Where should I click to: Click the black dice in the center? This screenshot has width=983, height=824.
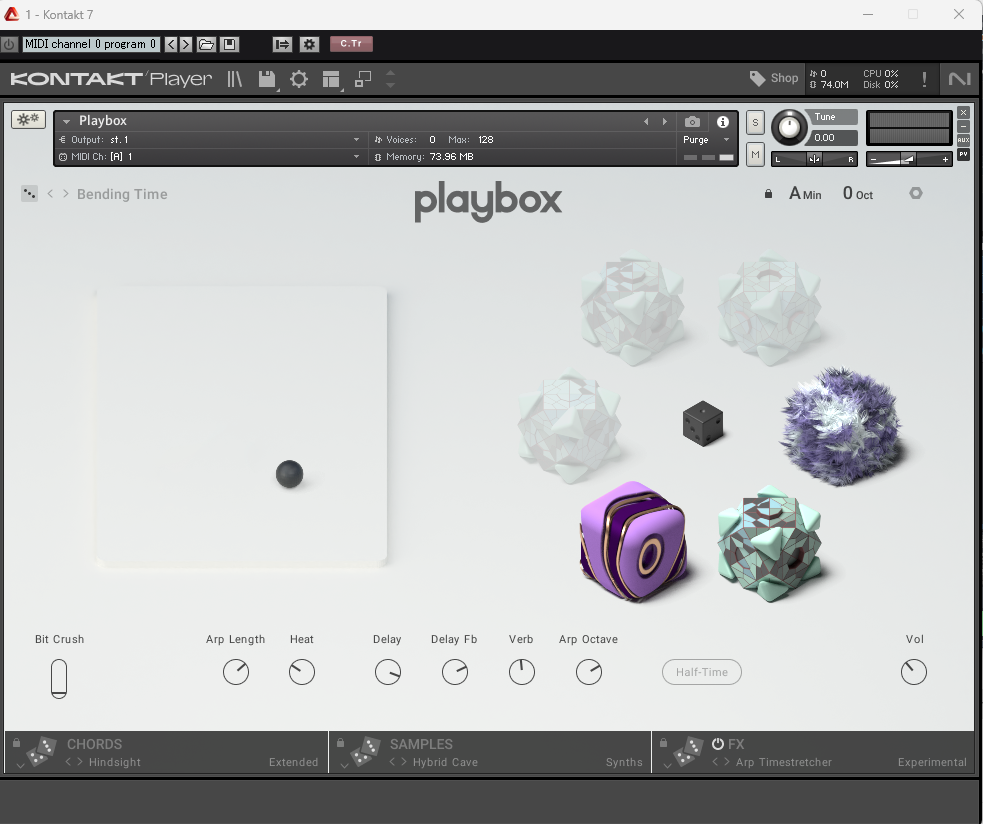(x=703, y=424)
